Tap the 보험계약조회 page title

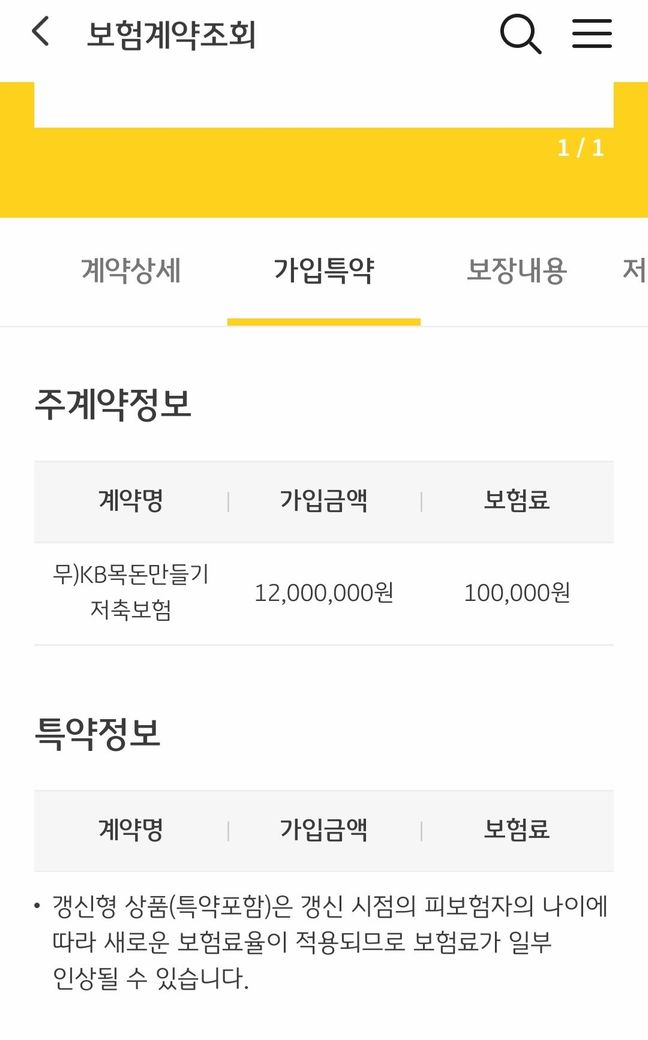(x=172, y=35)
